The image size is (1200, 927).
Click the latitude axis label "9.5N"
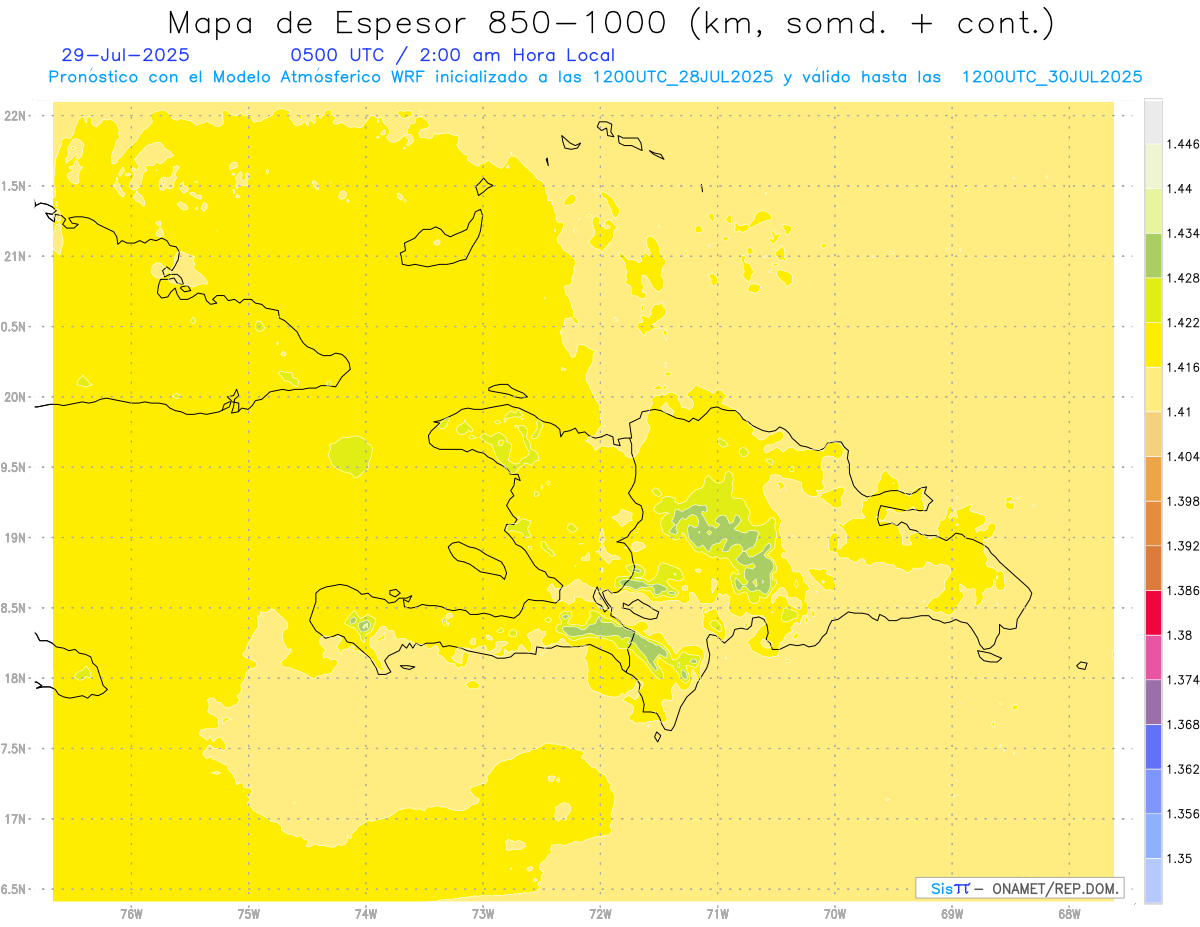[15, 467]
